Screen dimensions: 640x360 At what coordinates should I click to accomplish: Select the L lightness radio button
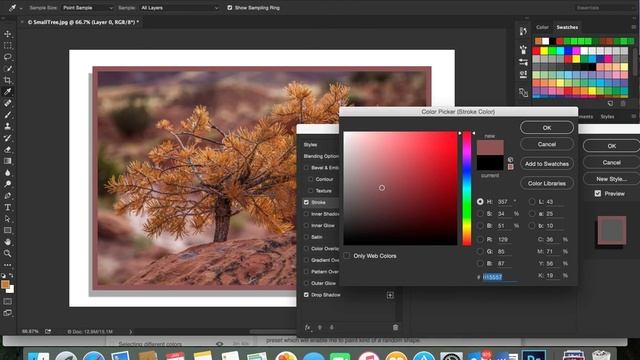click(532, 202)
